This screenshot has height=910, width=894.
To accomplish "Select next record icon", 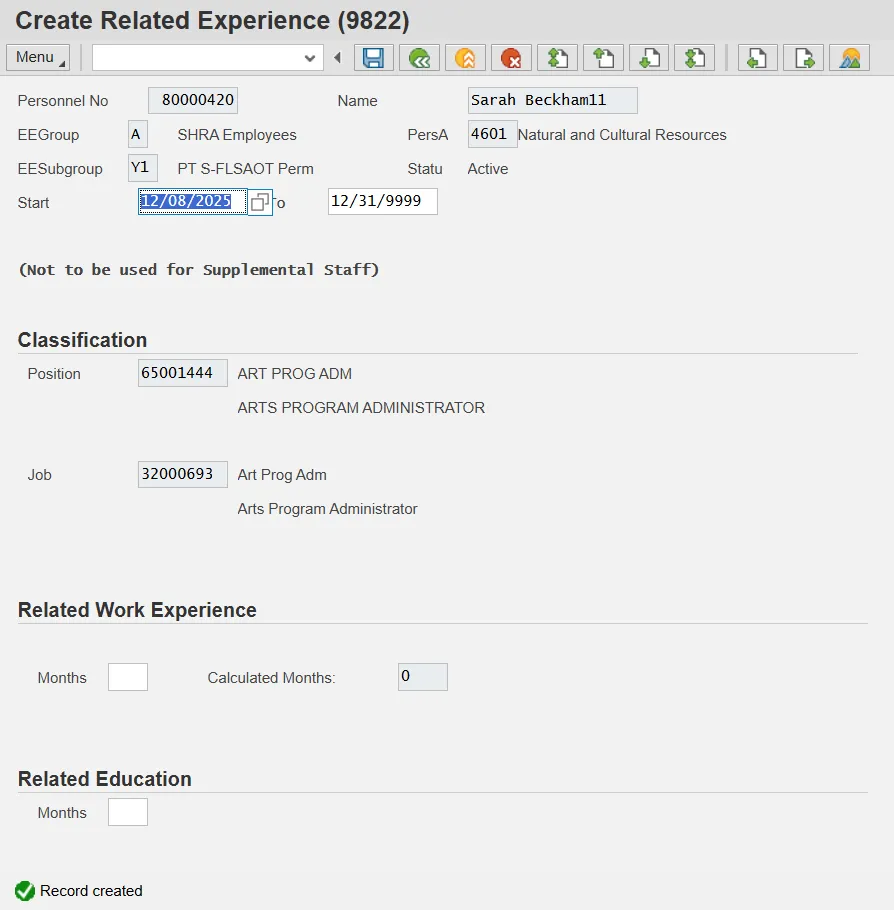I will [x=803, y=58].
